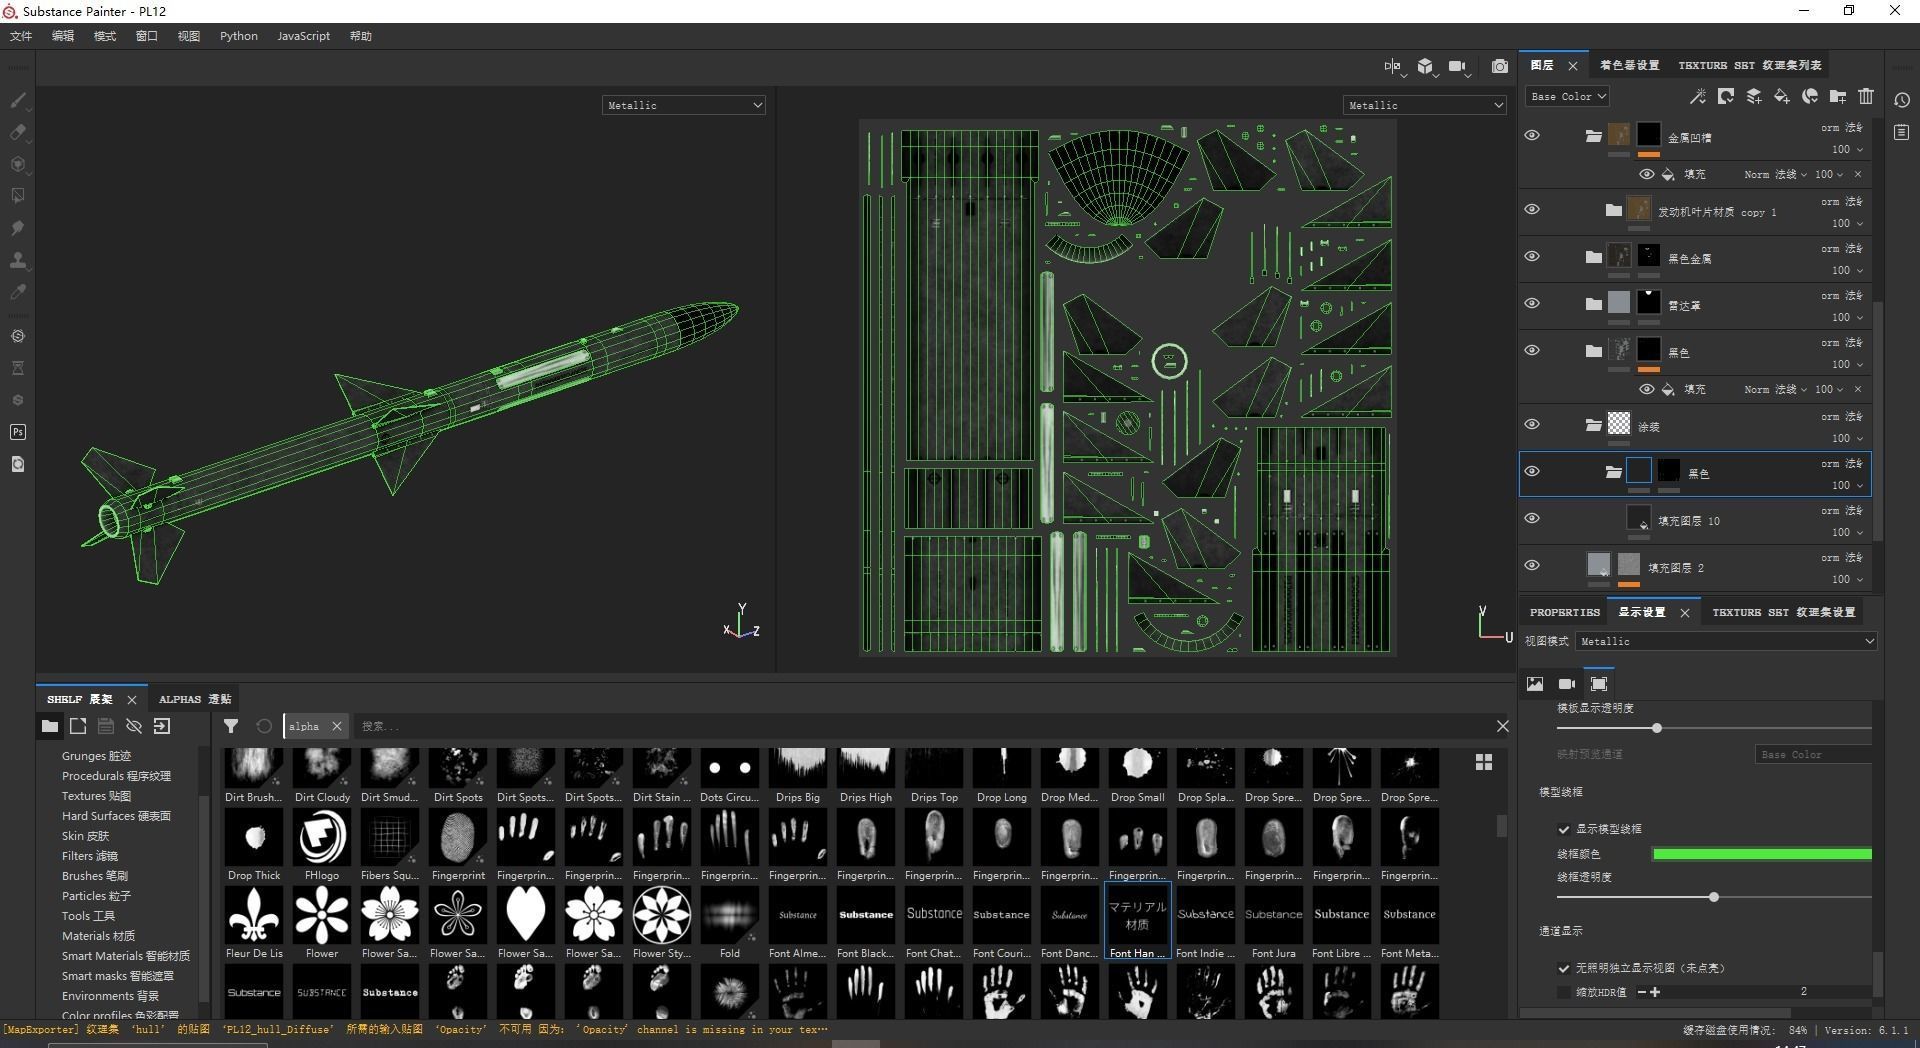The image size is (1920, 1048).
Task: Select the Smudge tool in left toolbar
Action: pos(17,228)
